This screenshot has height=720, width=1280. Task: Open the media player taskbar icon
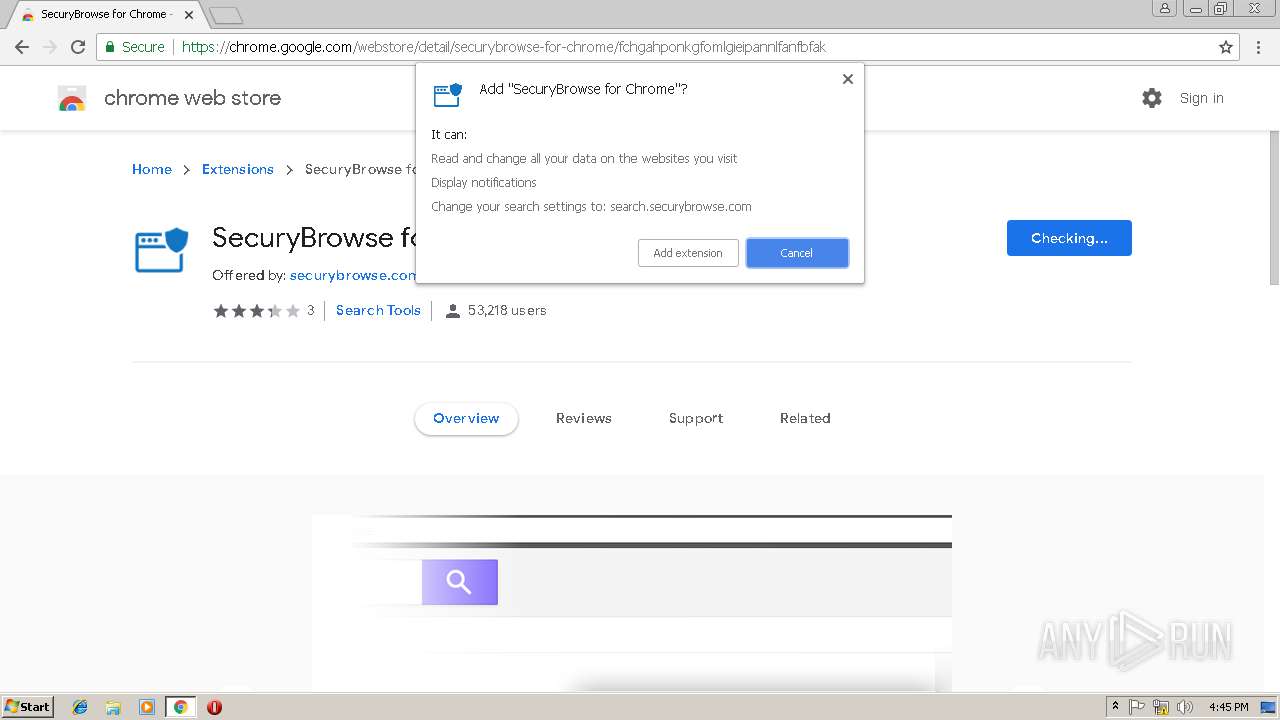coord(147,707)
